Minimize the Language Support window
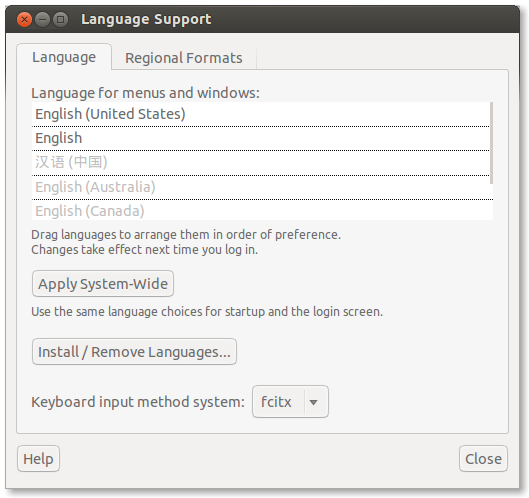Viewport: 529px width, 498px height. point(43,20)
